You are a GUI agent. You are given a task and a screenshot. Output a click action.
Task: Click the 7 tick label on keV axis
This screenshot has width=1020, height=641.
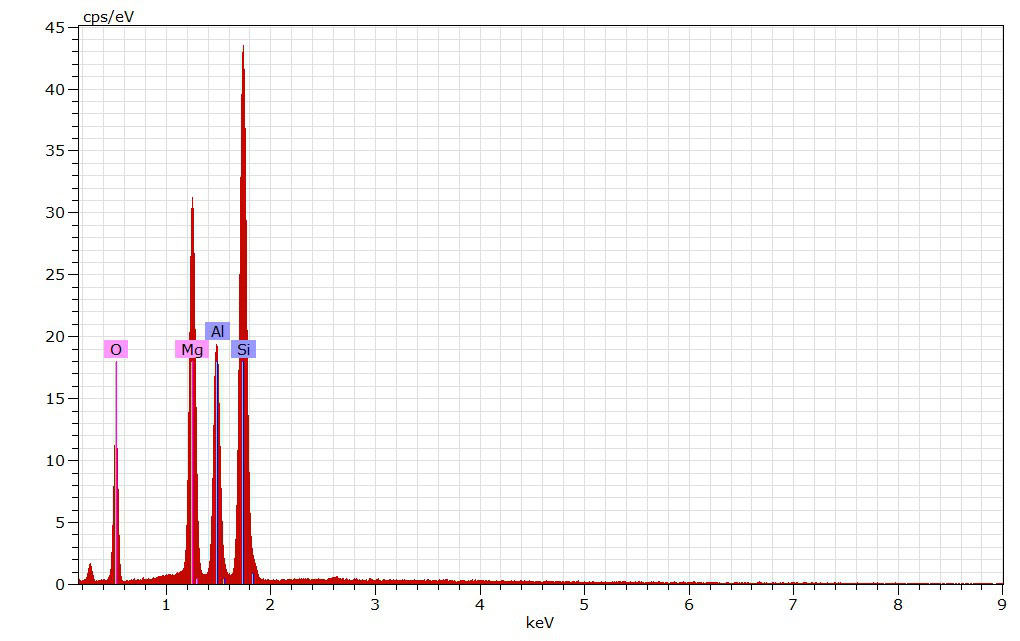coord(793,604)
